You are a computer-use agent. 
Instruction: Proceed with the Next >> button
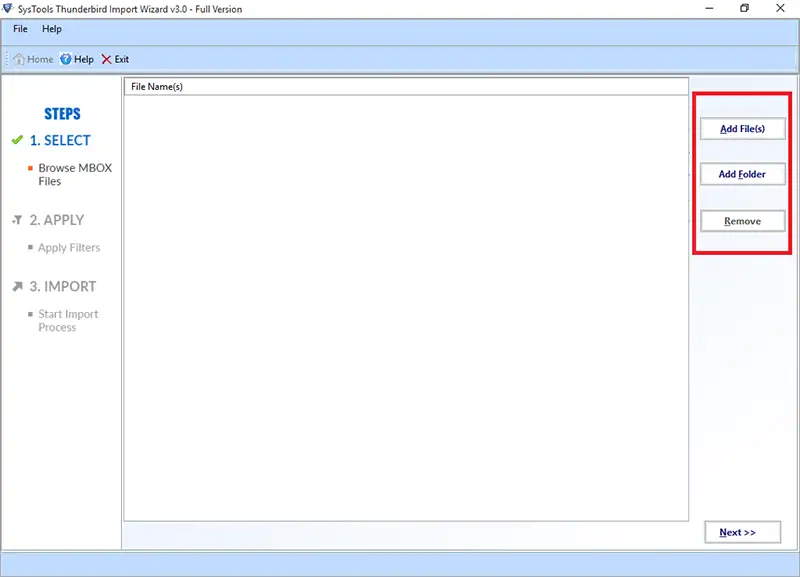point(742,532)
